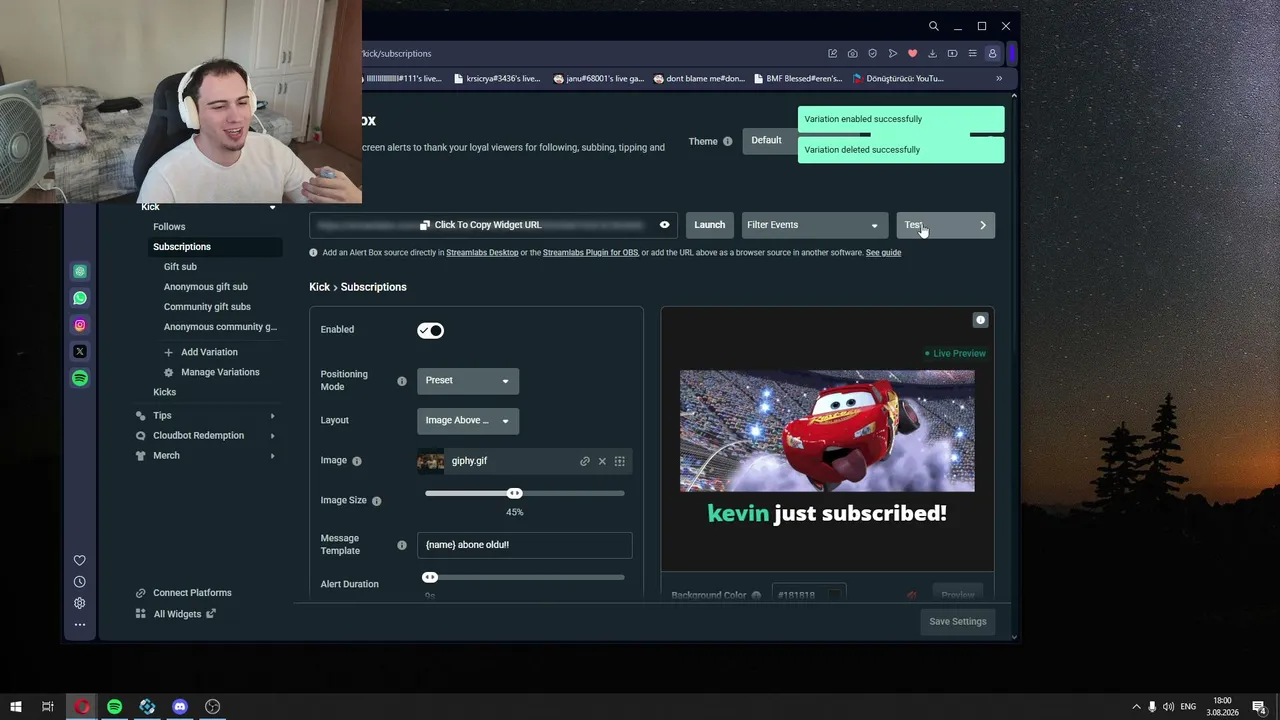Open WhatsApp in the browser sidebar

click(x=80, y=298)
